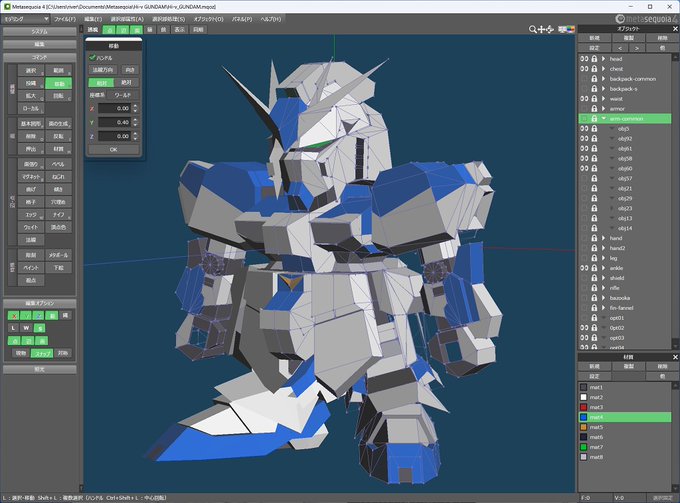Select the ナイフ (knife) command button

(x=59, y=215)
